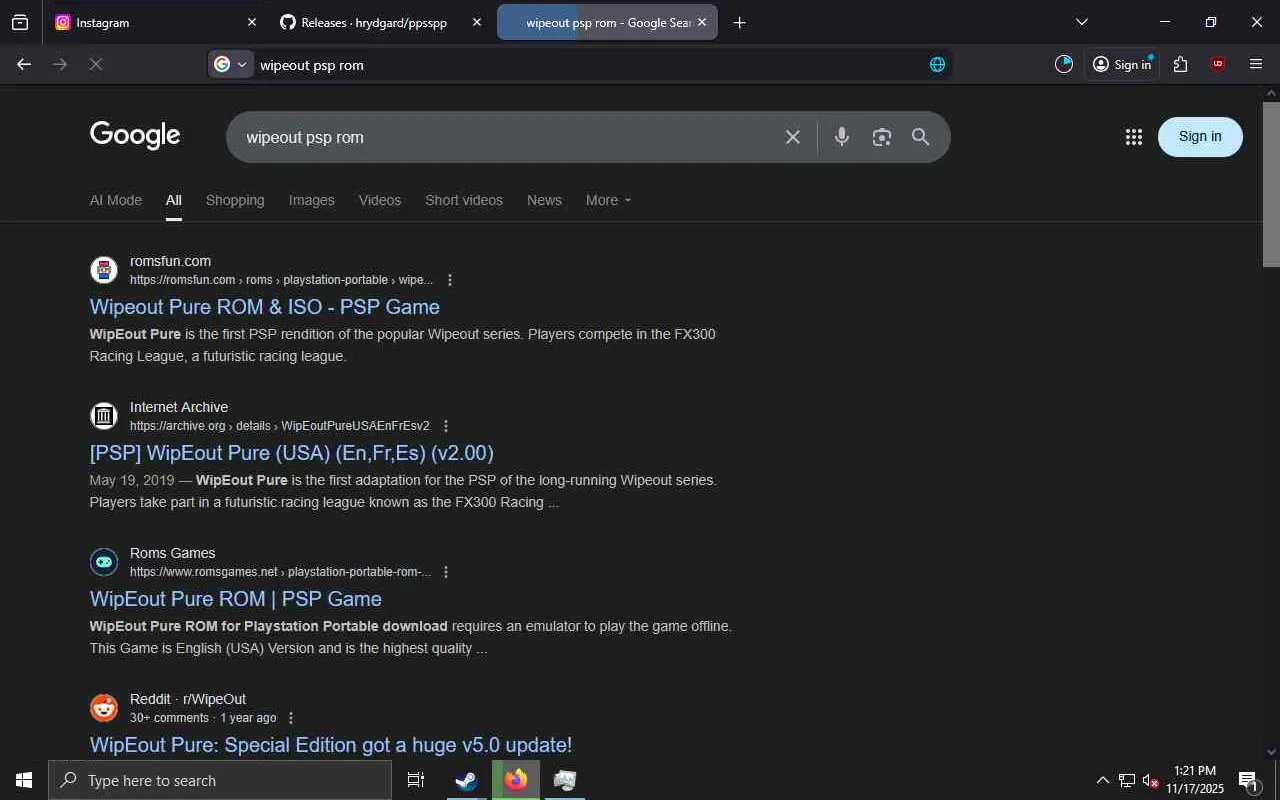This screenshot has height=800, width=1280.
Task: Open more options for the Reddit result
Action: (x=291, y=718)
